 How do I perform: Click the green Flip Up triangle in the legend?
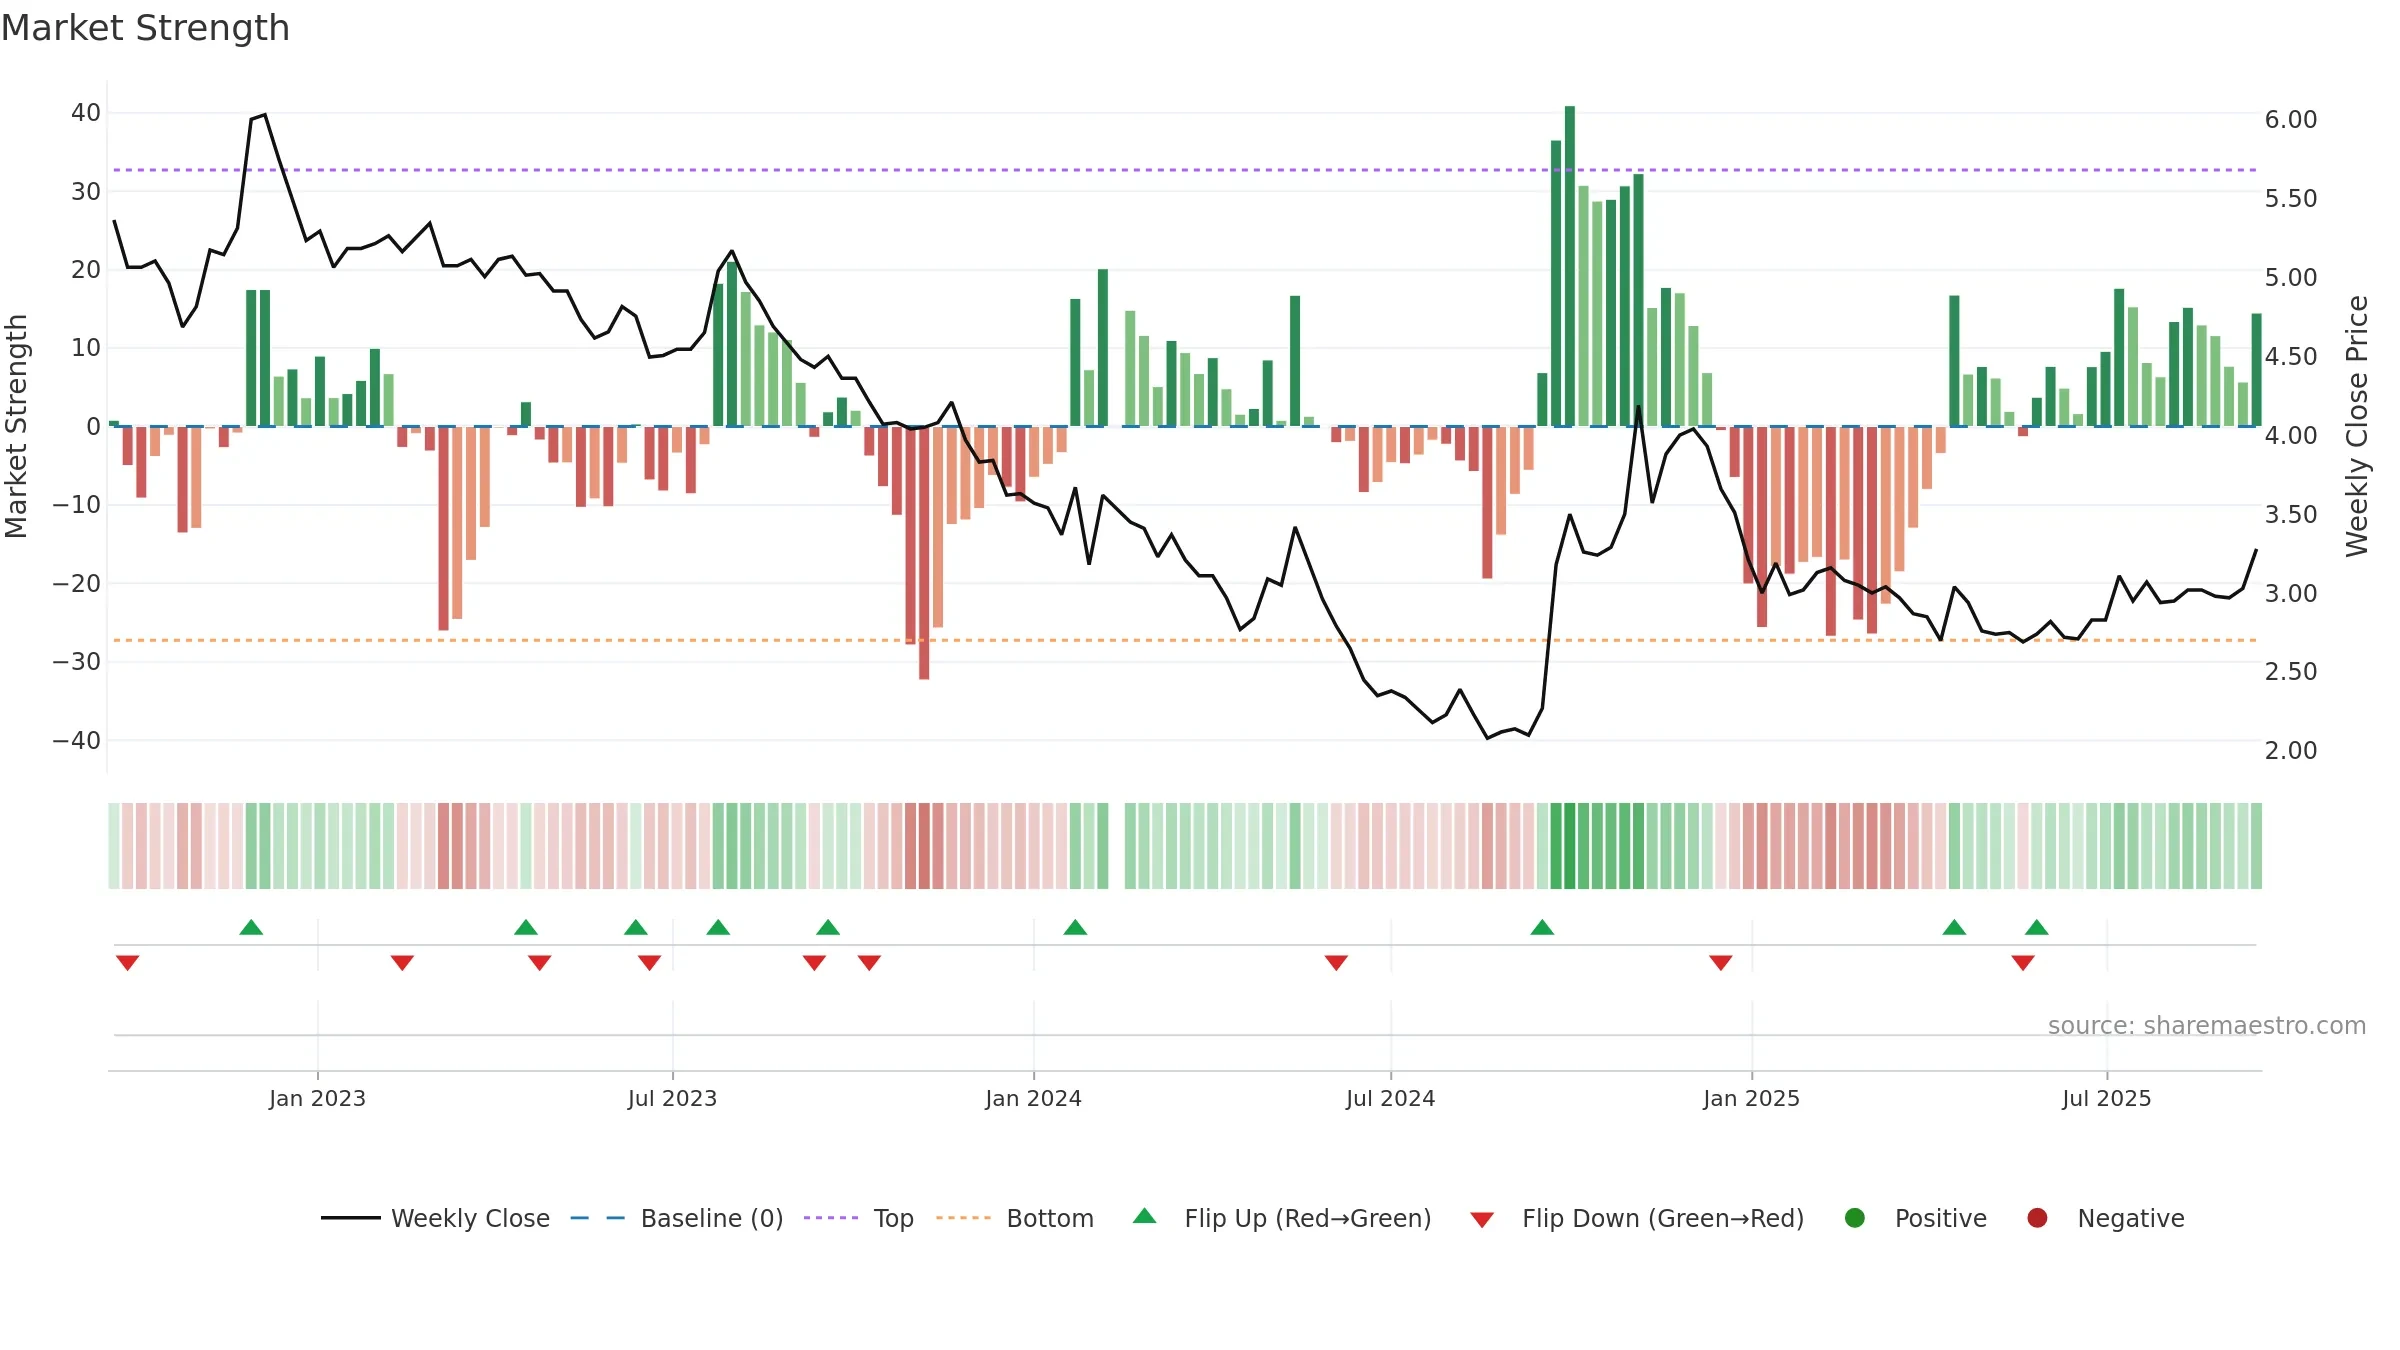[1145, 1216]
